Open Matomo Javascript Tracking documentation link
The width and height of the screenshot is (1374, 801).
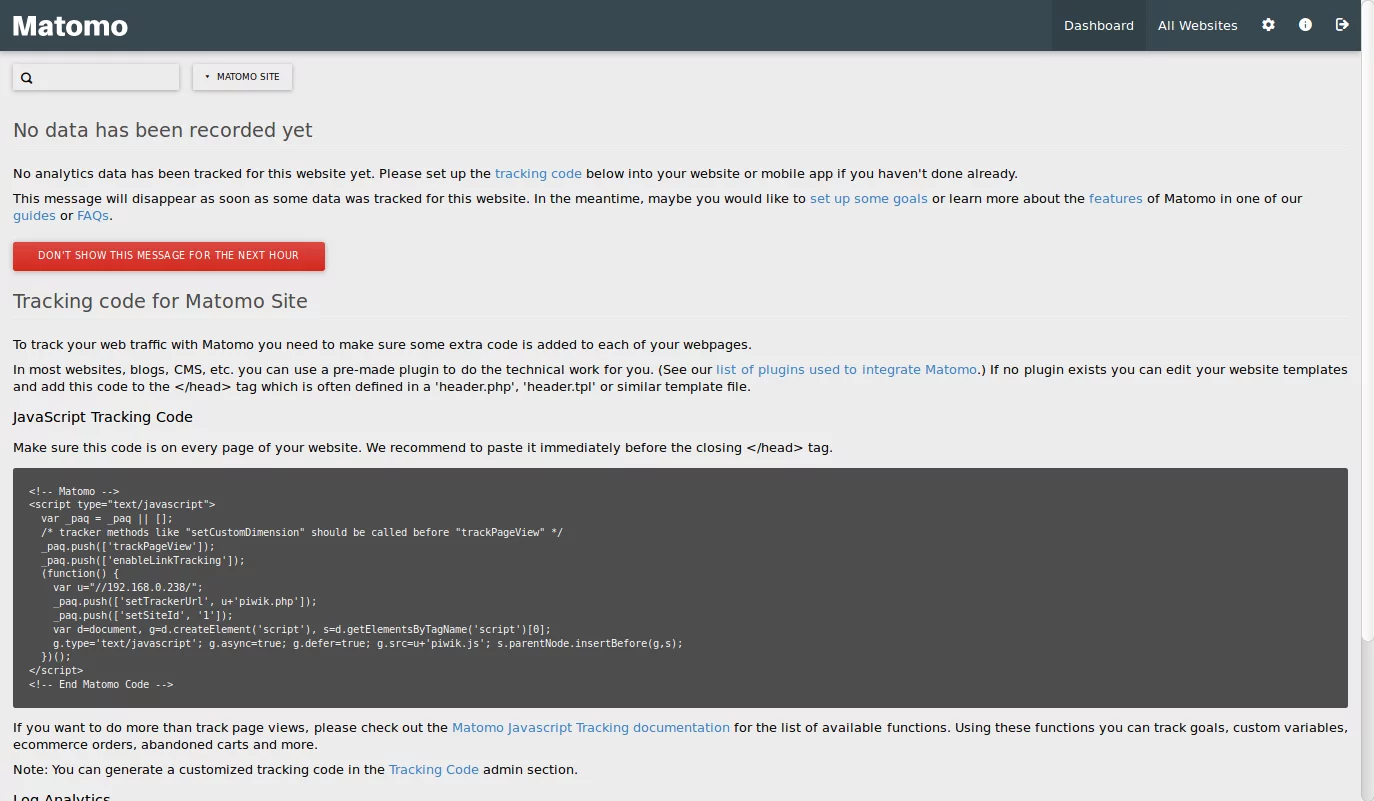[x=591, y=728]
